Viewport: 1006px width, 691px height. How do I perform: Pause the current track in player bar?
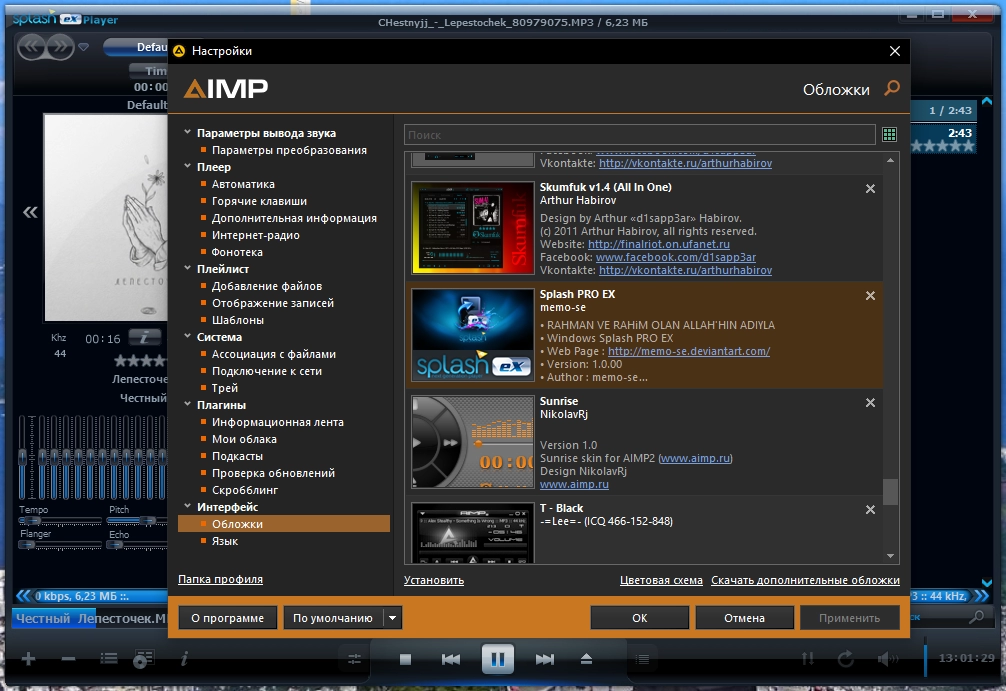point(498,659)
